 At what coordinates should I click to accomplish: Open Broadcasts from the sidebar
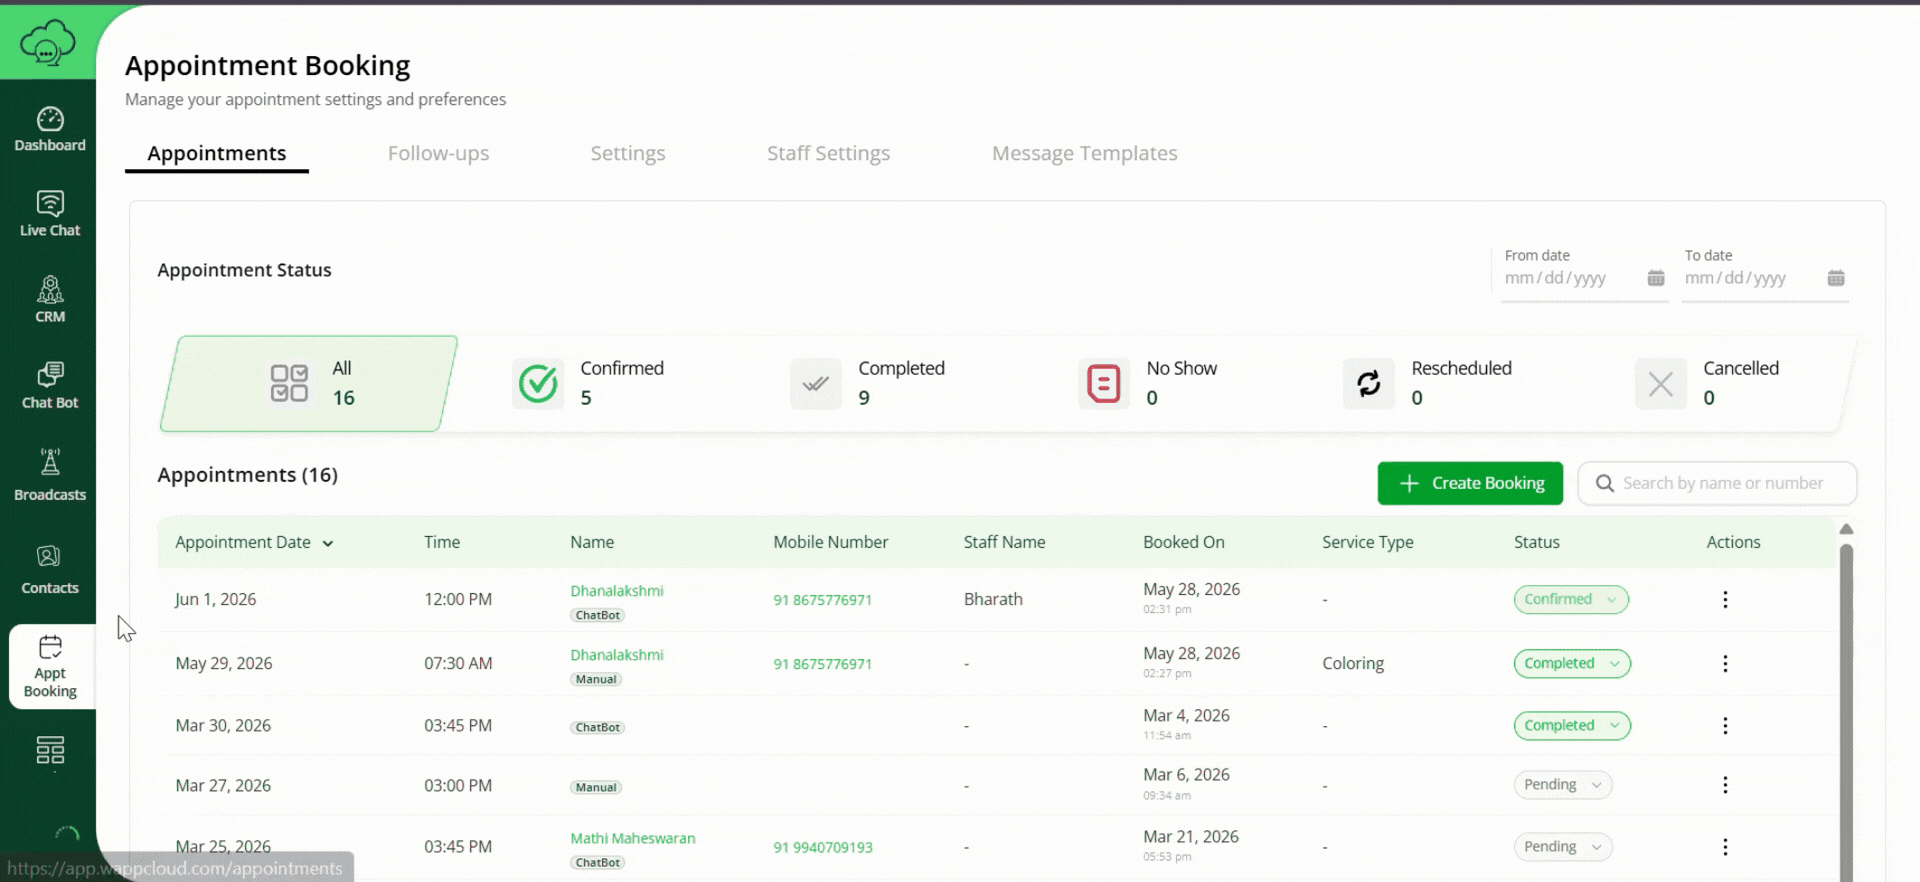(x=50, y=475)
